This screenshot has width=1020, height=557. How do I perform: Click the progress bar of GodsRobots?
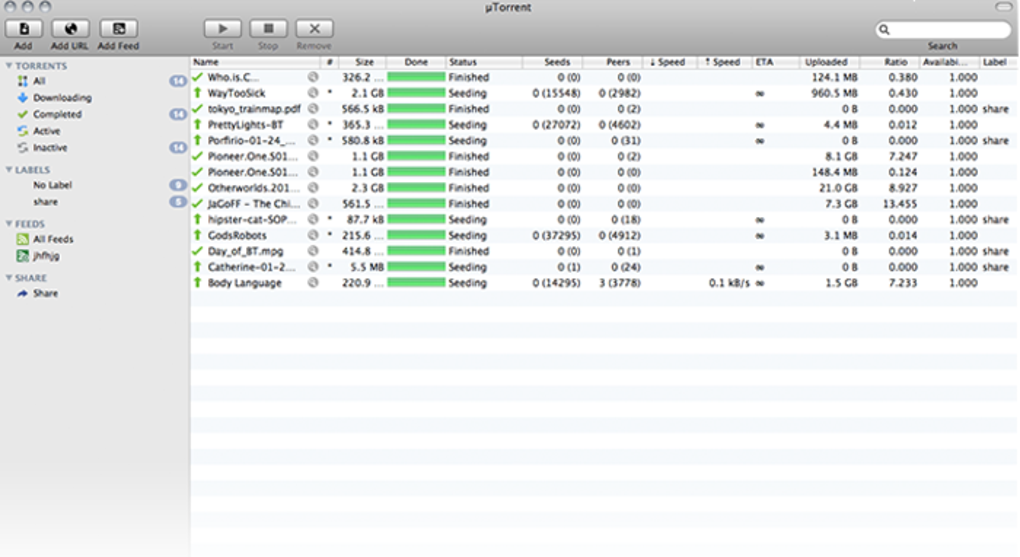[416, 235]
